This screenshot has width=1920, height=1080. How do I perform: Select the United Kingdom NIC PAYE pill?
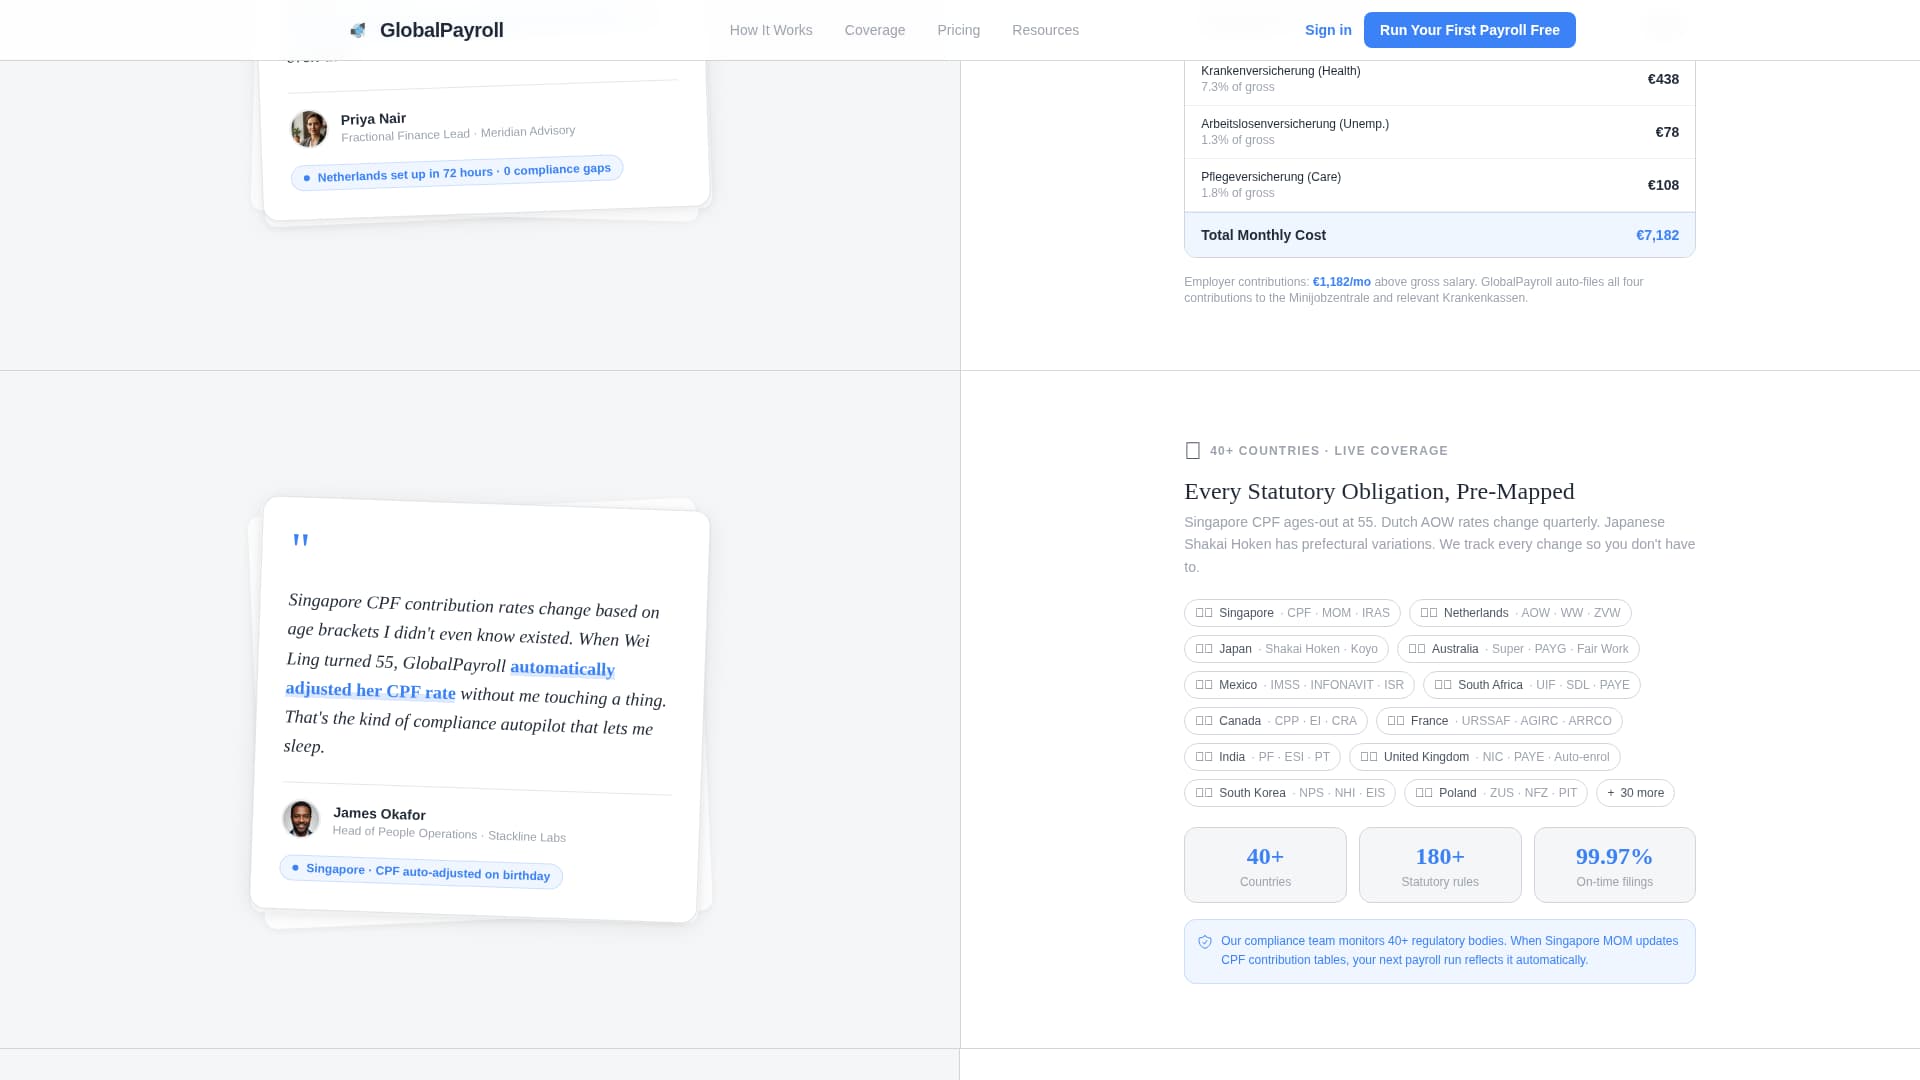[x=1483, y=757]
